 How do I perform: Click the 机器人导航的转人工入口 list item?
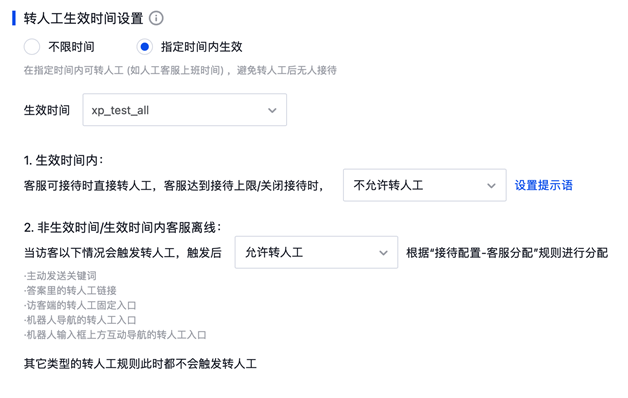[x=80, y=320]
